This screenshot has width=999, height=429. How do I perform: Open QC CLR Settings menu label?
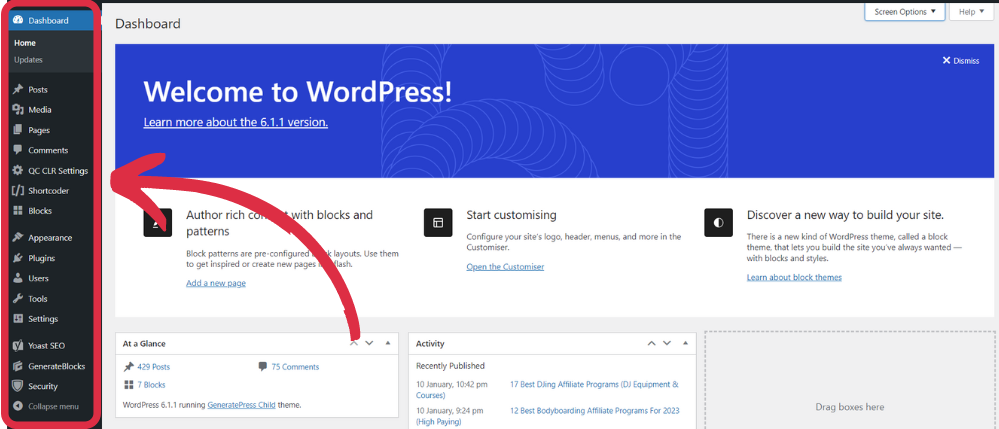click(x=58, y=171)
